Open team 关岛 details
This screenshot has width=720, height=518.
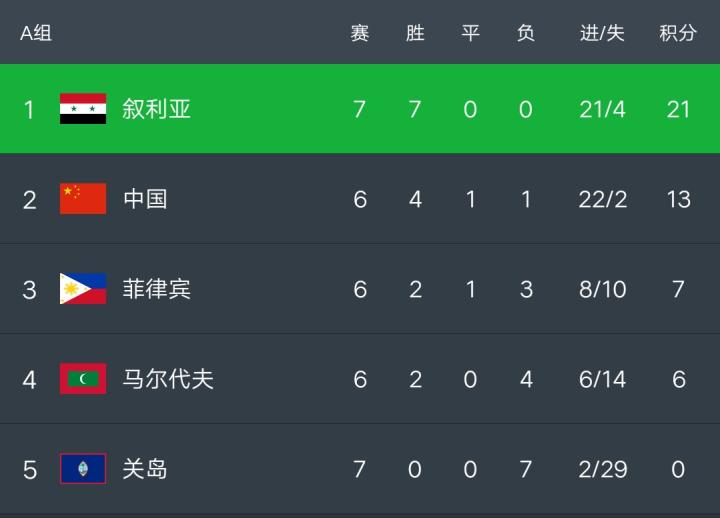145,469
